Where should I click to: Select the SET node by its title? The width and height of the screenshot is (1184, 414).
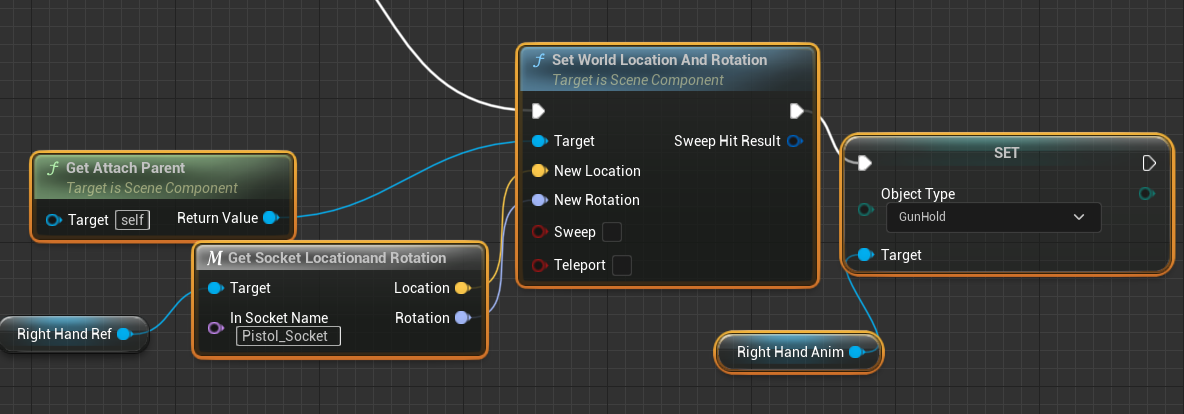[1007, 153]
